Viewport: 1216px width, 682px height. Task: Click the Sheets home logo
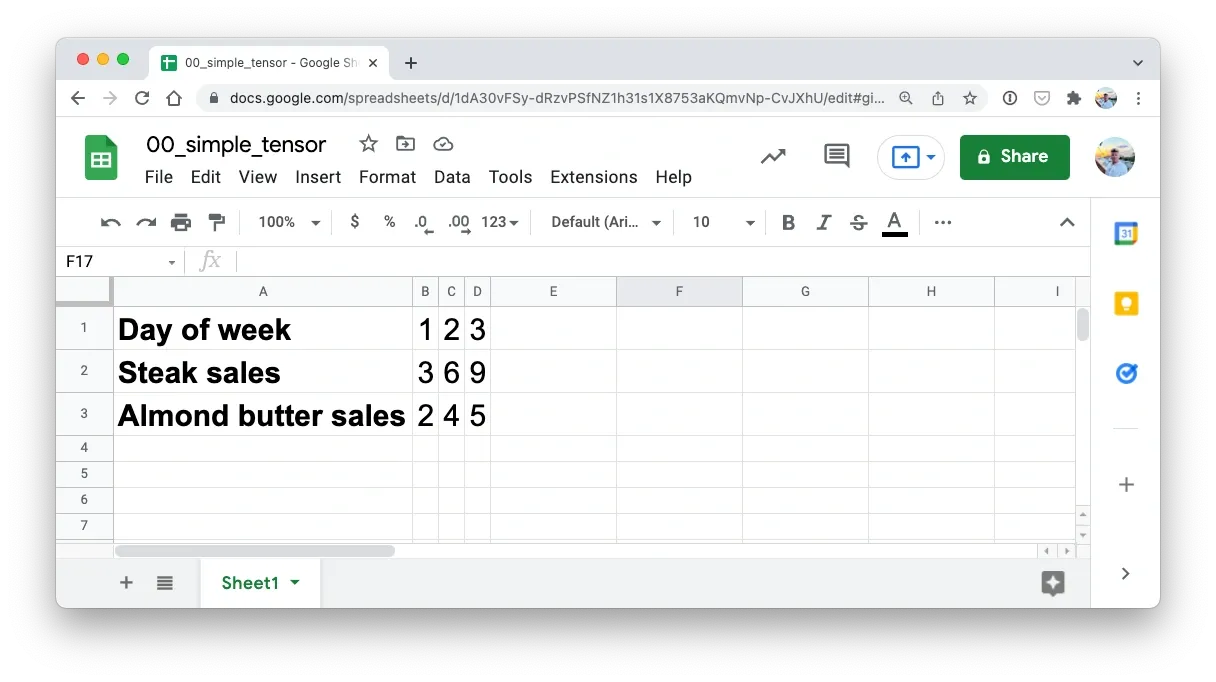101,158
